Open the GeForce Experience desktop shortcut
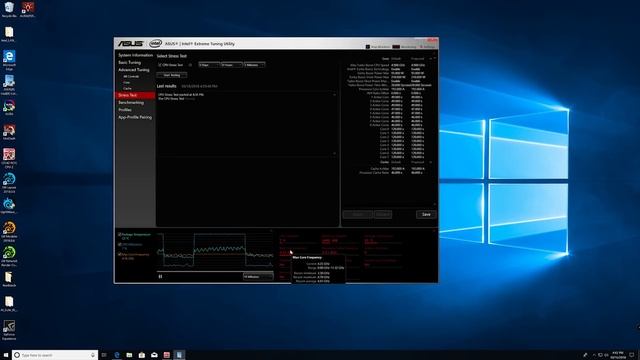The height and width of the screenshot is (360, 640). click(9, 330)
